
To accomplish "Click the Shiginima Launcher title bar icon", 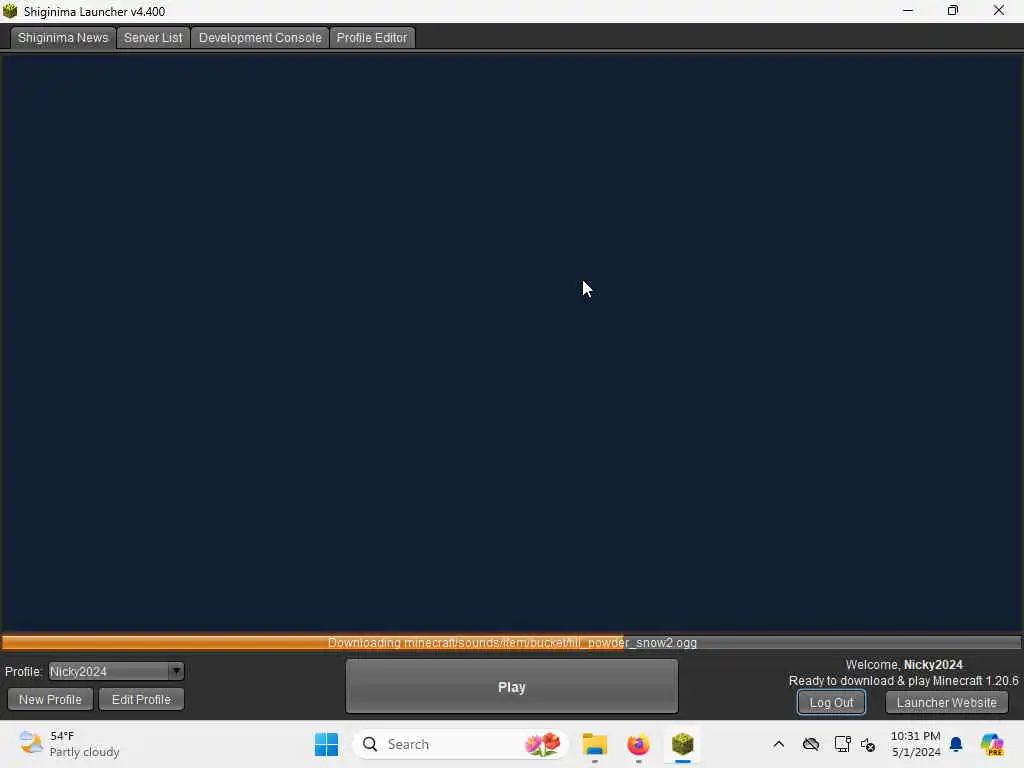I will tap(10, 11).
